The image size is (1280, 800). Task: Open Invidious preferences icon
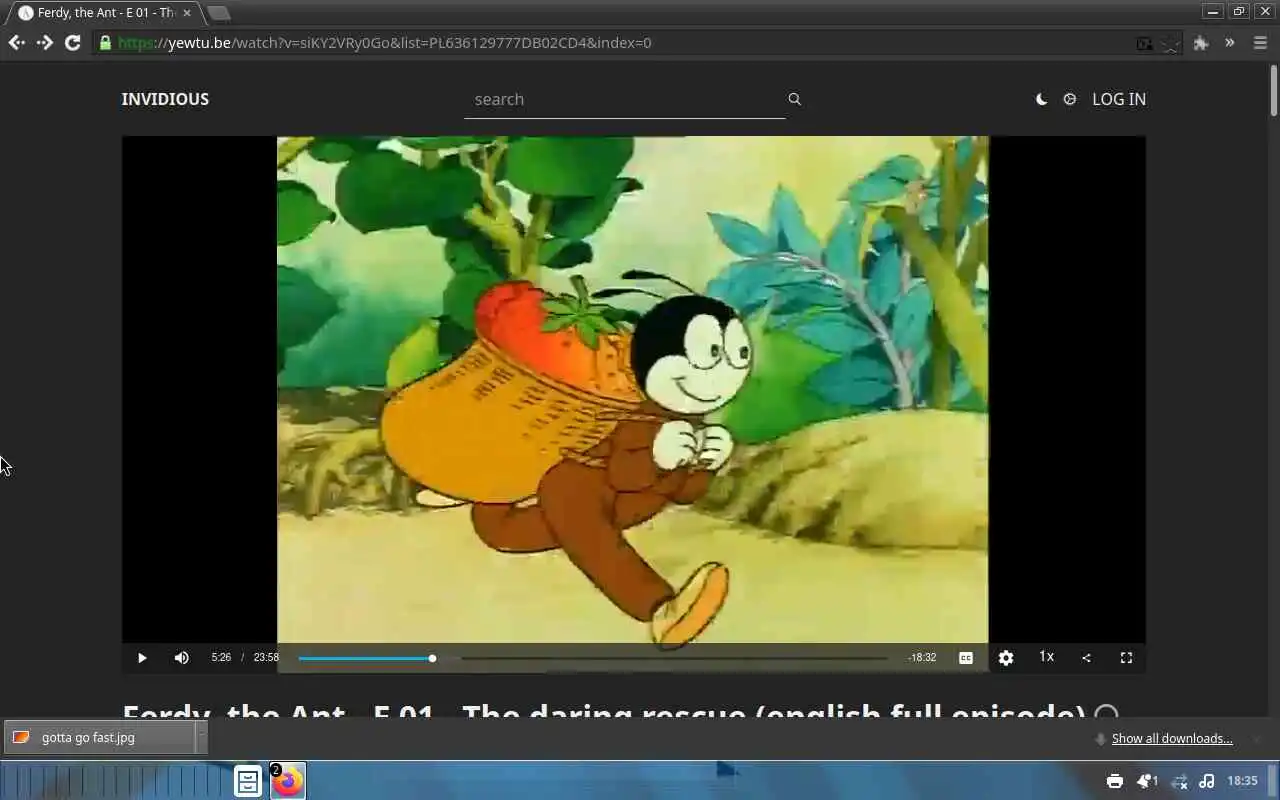point(1070,99)
